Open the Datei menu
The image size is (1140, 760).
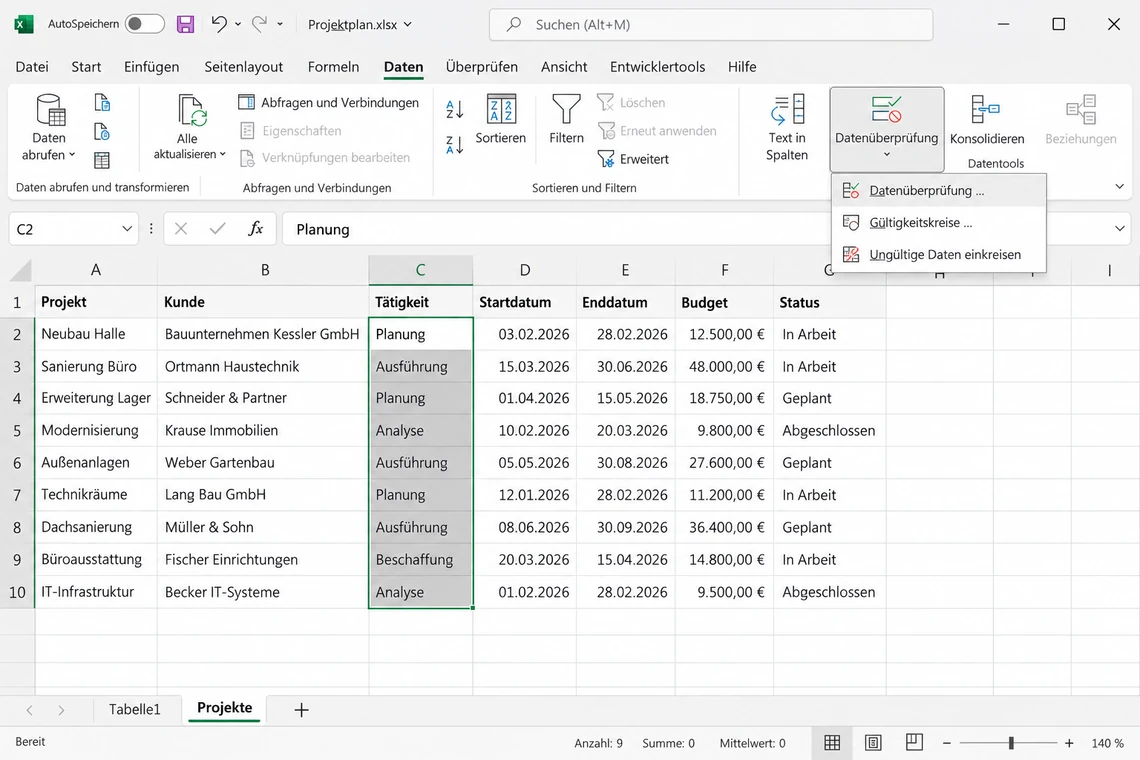click(32, 67)
